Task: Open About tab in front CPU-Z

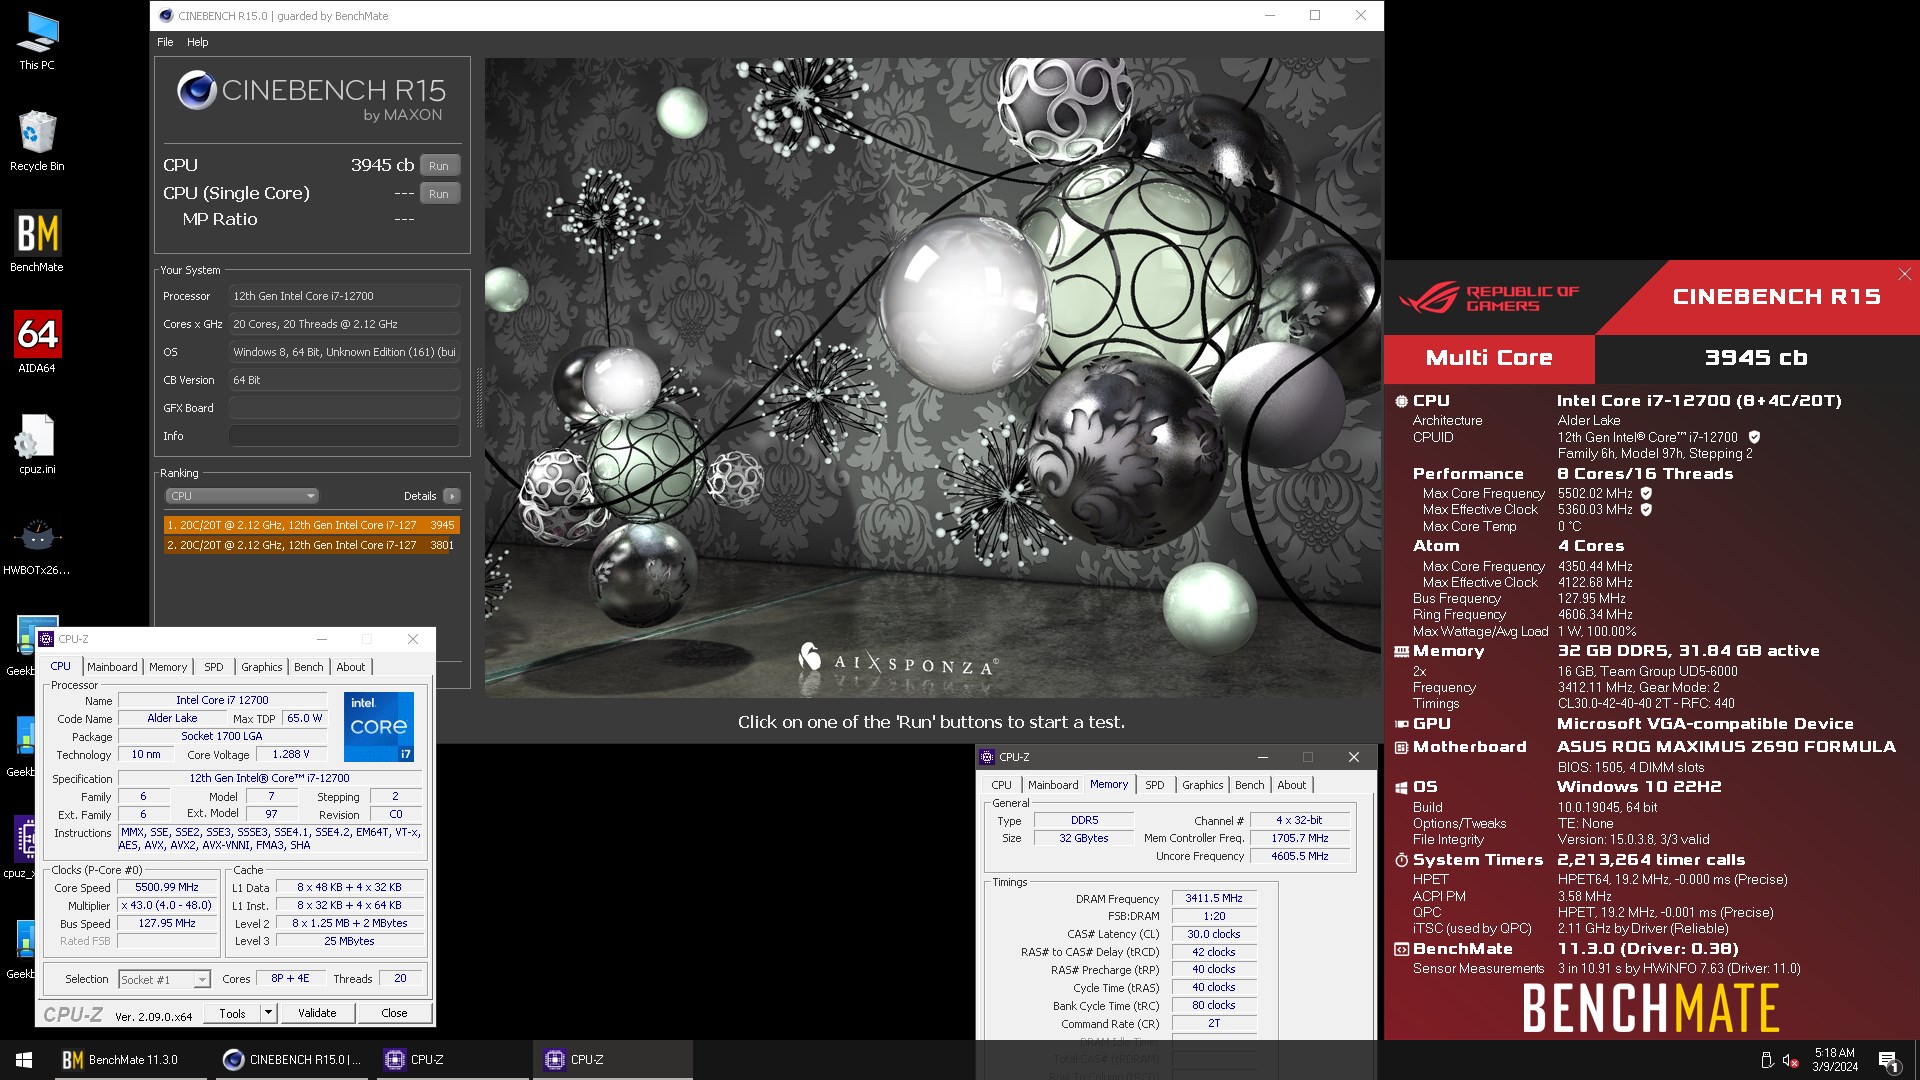Action: point(351,667)
